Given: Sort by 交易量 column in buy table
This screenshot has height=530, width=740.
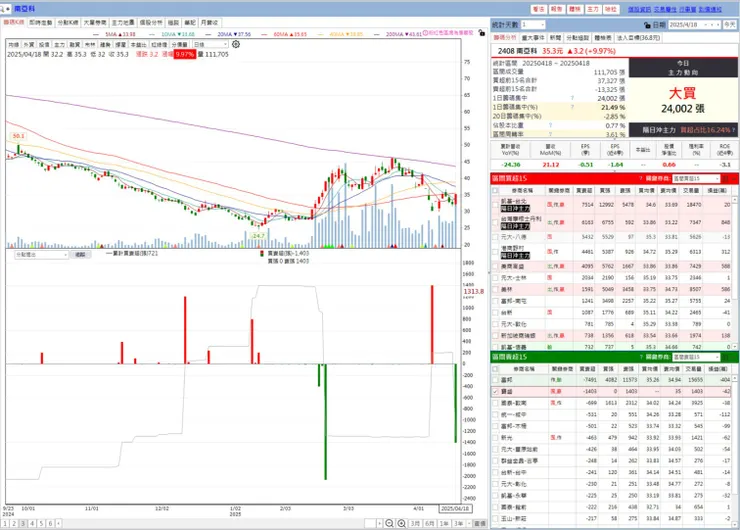Looking at the screenshot, I should point(691,191).
